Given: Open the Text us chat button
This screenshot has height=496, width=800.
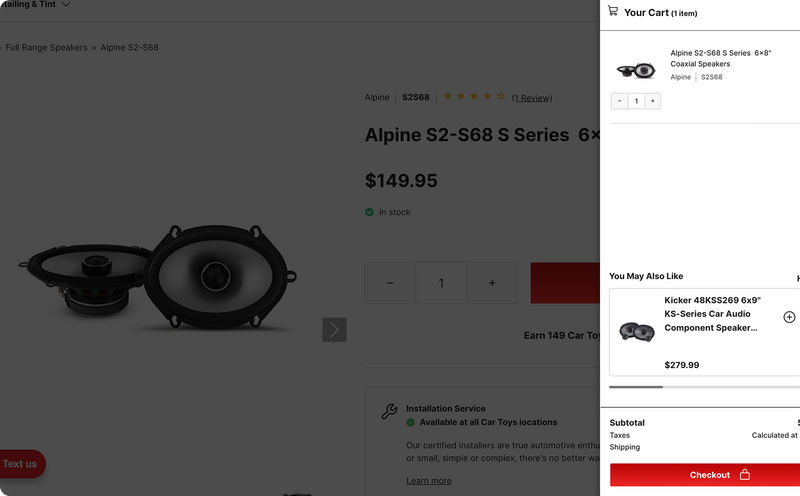Looking at the screenshot, I should (20, 464).
